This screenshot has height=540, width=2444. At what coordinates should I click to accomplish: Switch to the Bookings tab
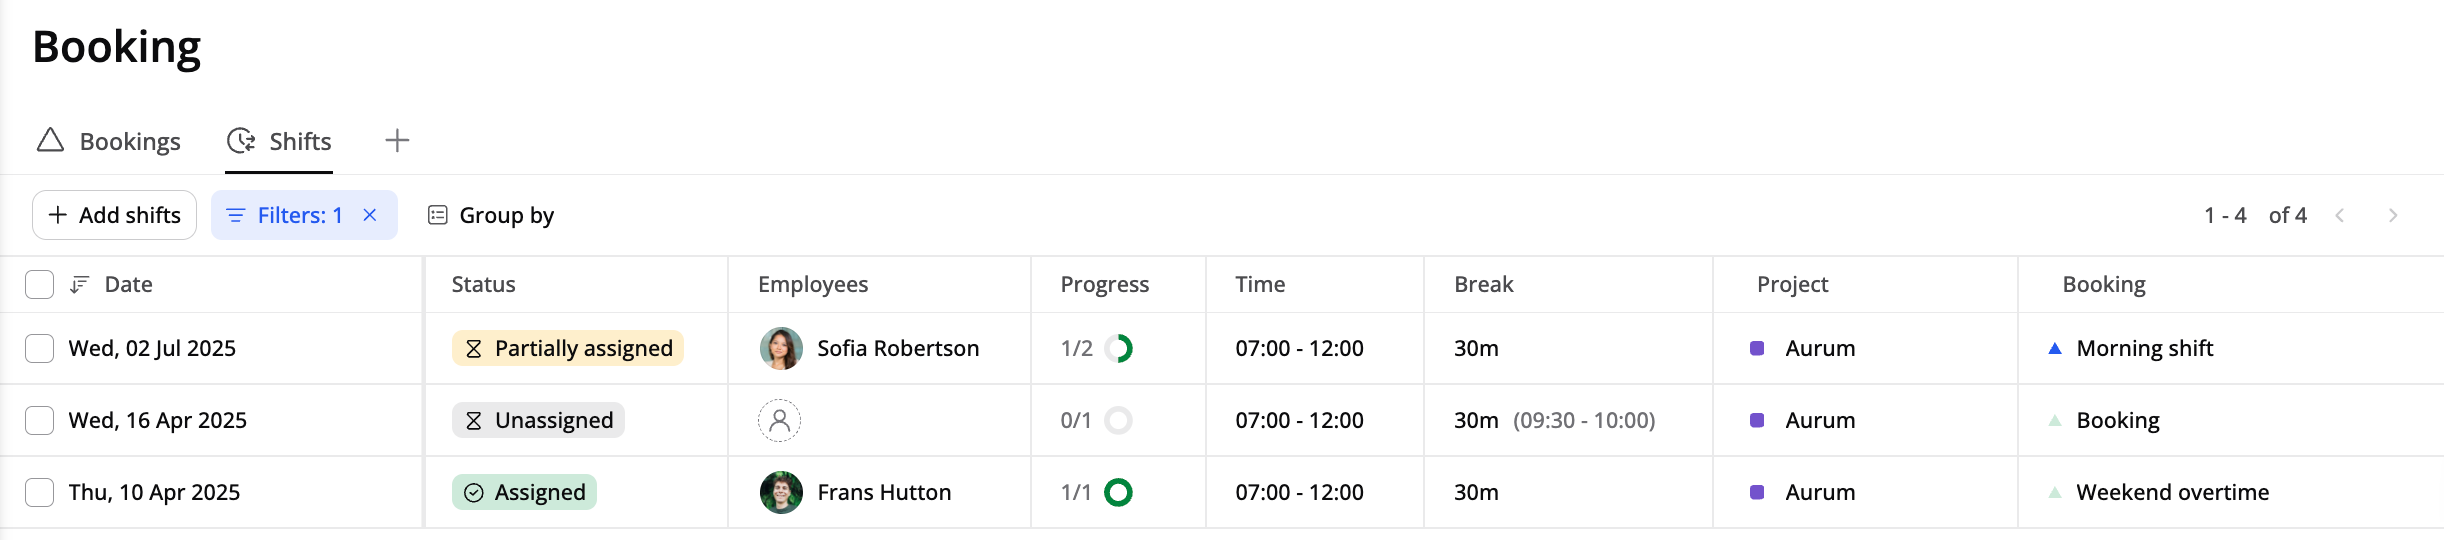coord(109,141)
